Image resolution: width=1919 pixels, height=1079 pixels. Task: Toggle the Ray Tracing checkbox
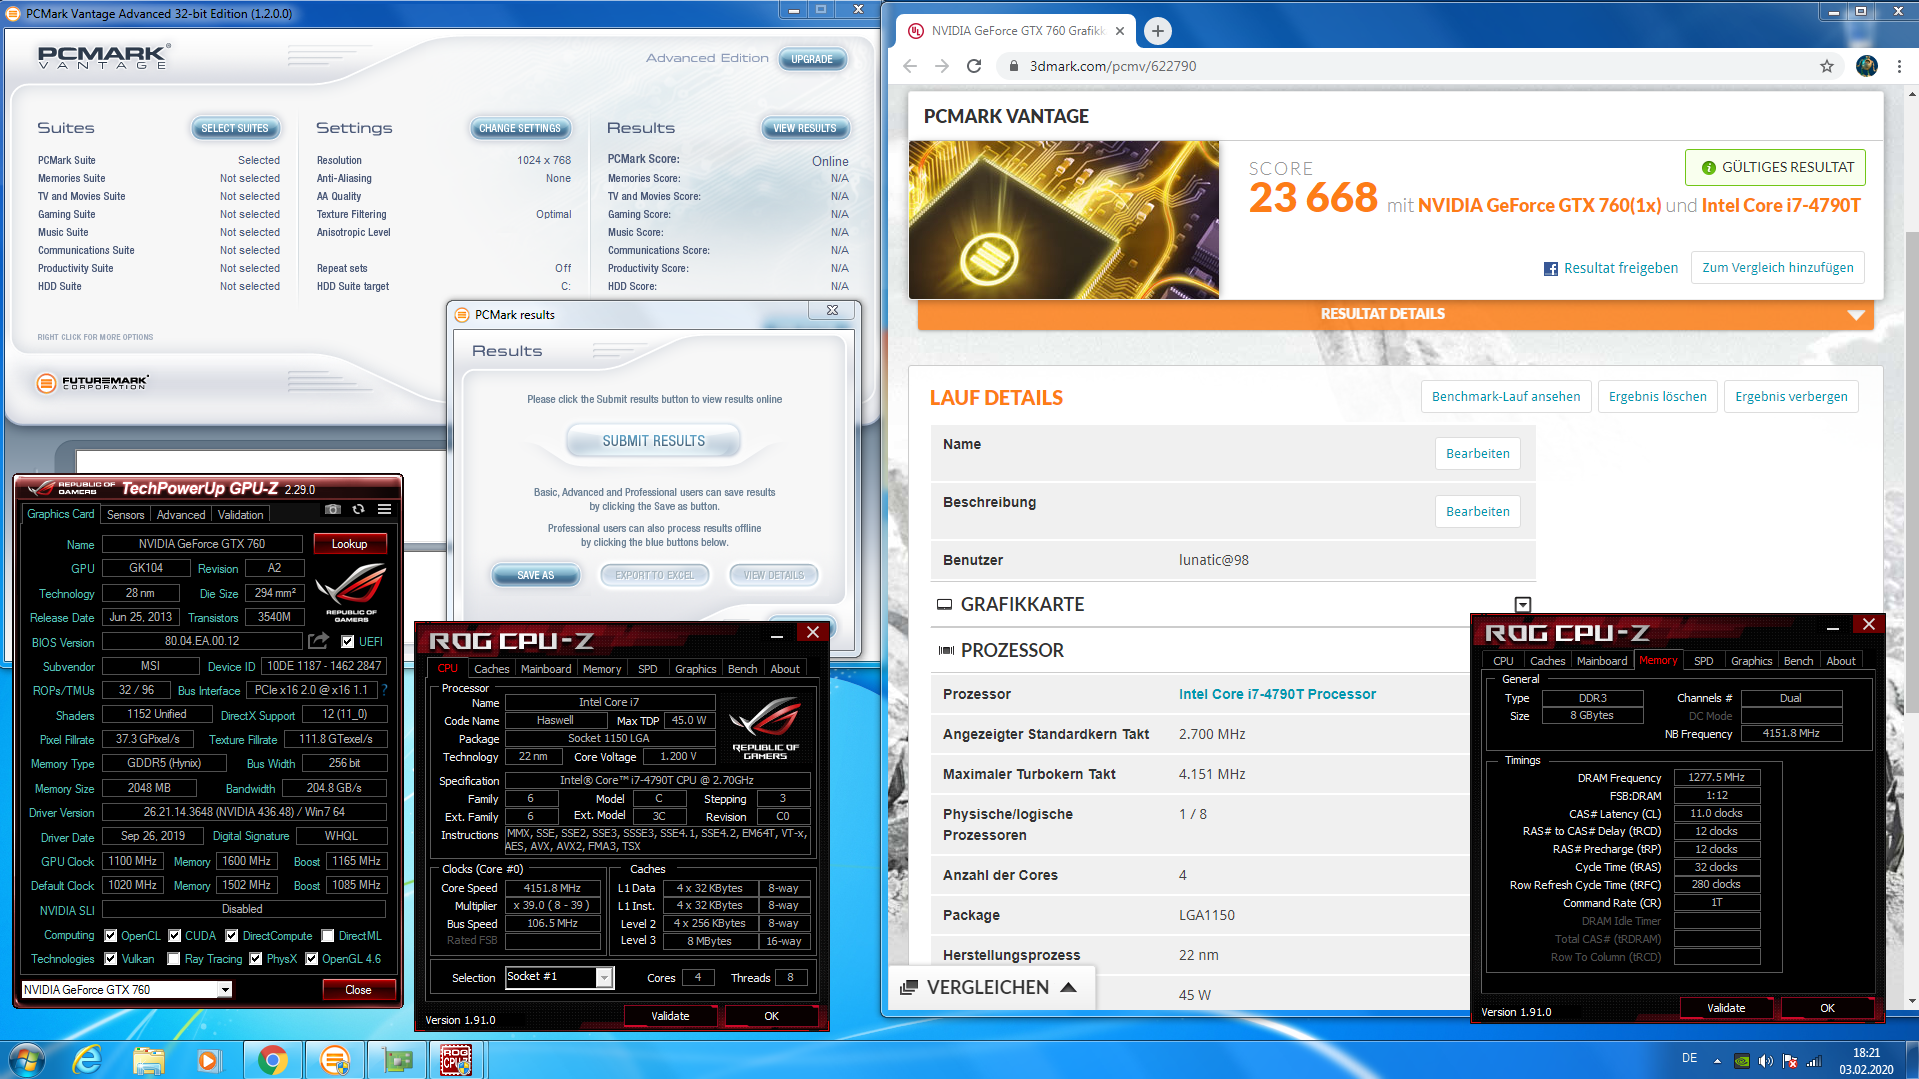pos(174,959)
